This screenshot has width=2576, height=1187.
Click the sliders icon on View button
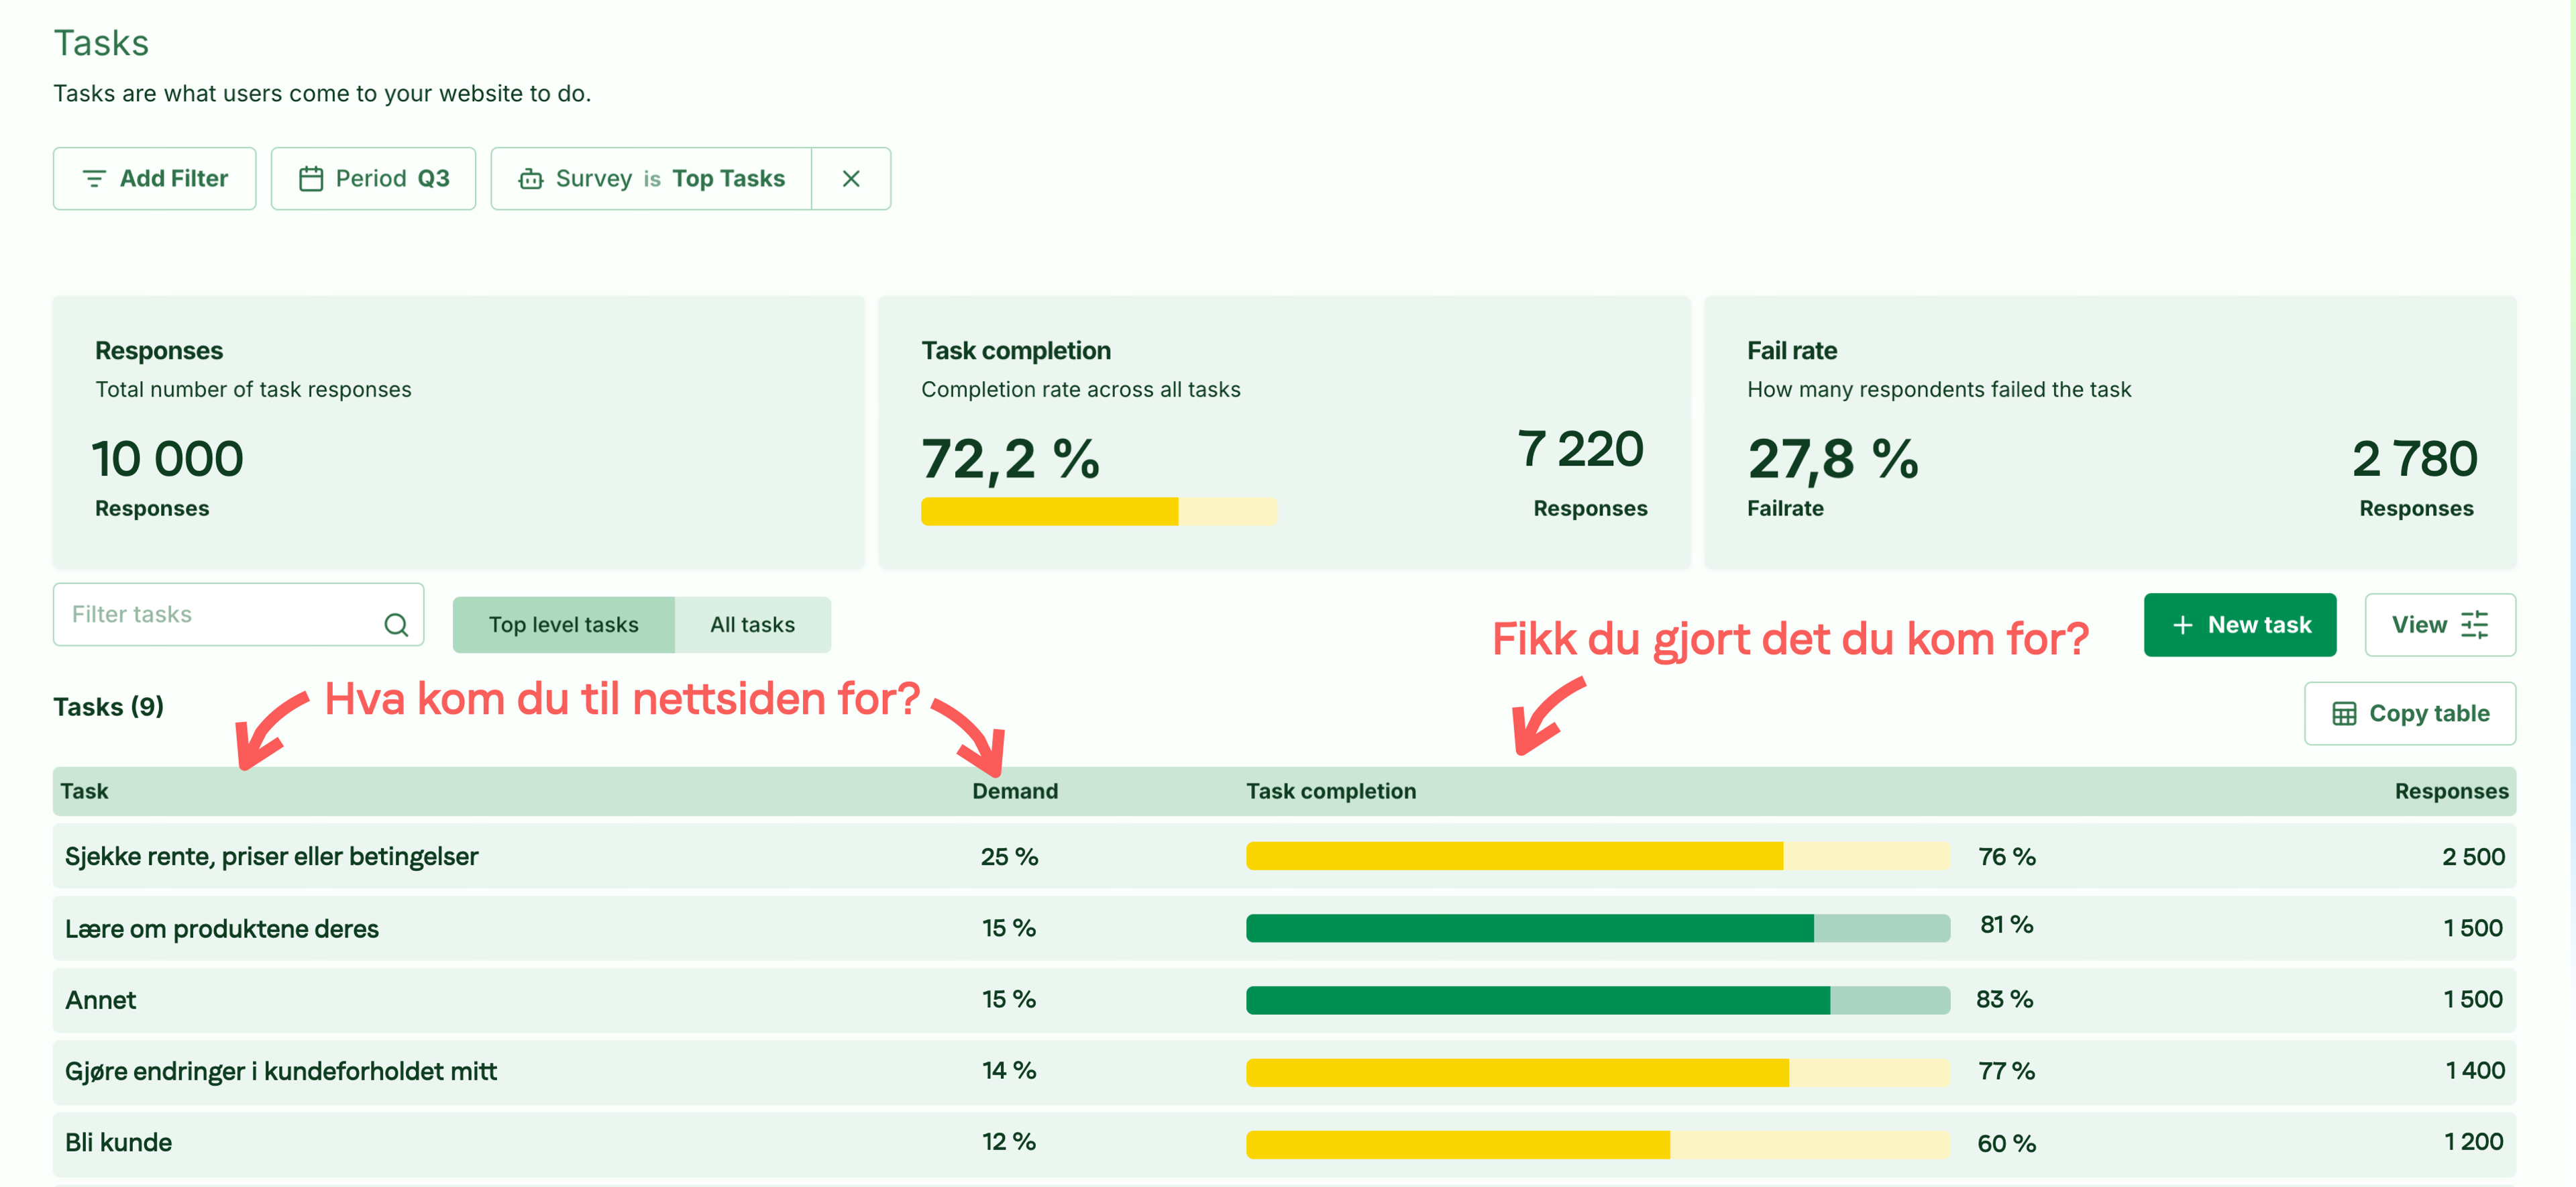coord(2474,625)
